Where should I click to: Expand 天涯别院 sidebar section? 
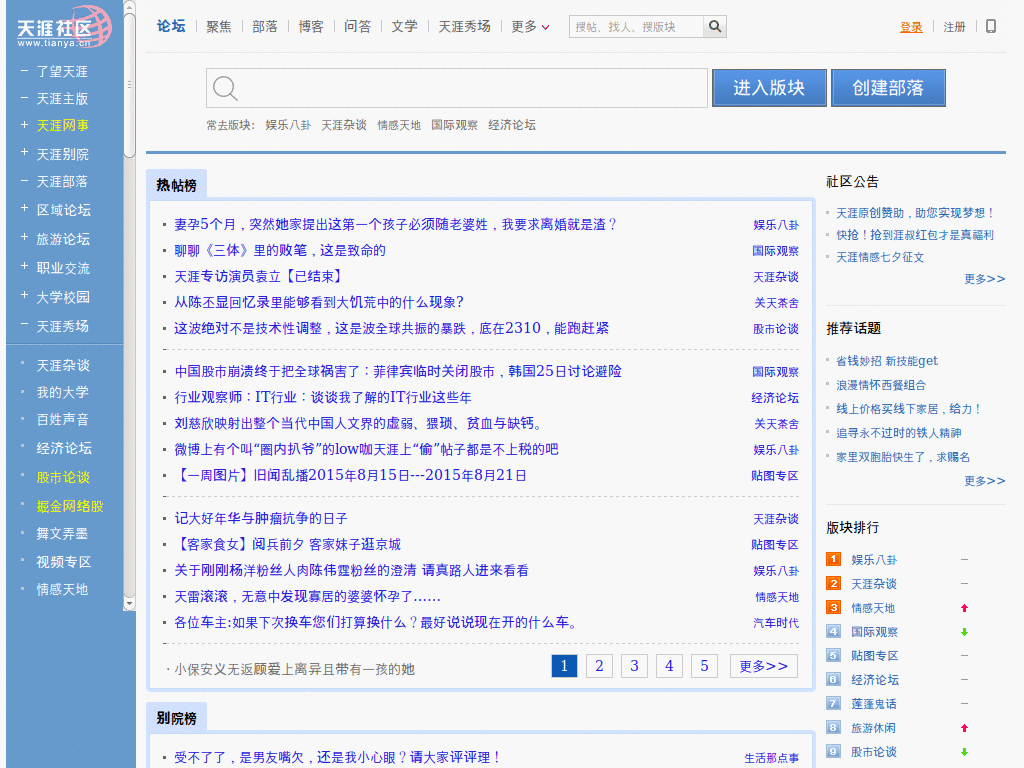tap(24, 152)
